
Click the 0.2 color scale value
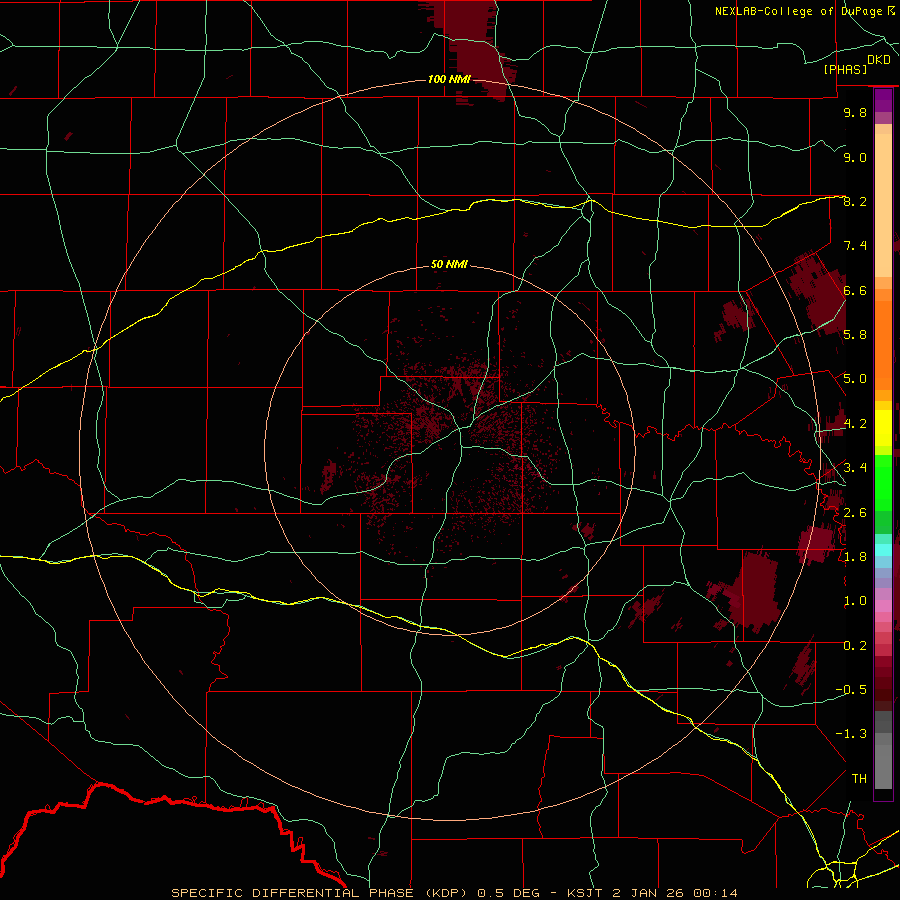click(x=855, y=646)
